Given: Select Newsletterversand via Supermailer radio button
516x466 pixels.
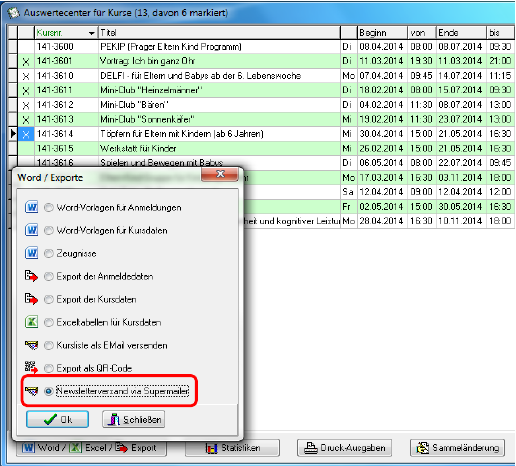Looking at the screenshot, I should tap(49, 391).
